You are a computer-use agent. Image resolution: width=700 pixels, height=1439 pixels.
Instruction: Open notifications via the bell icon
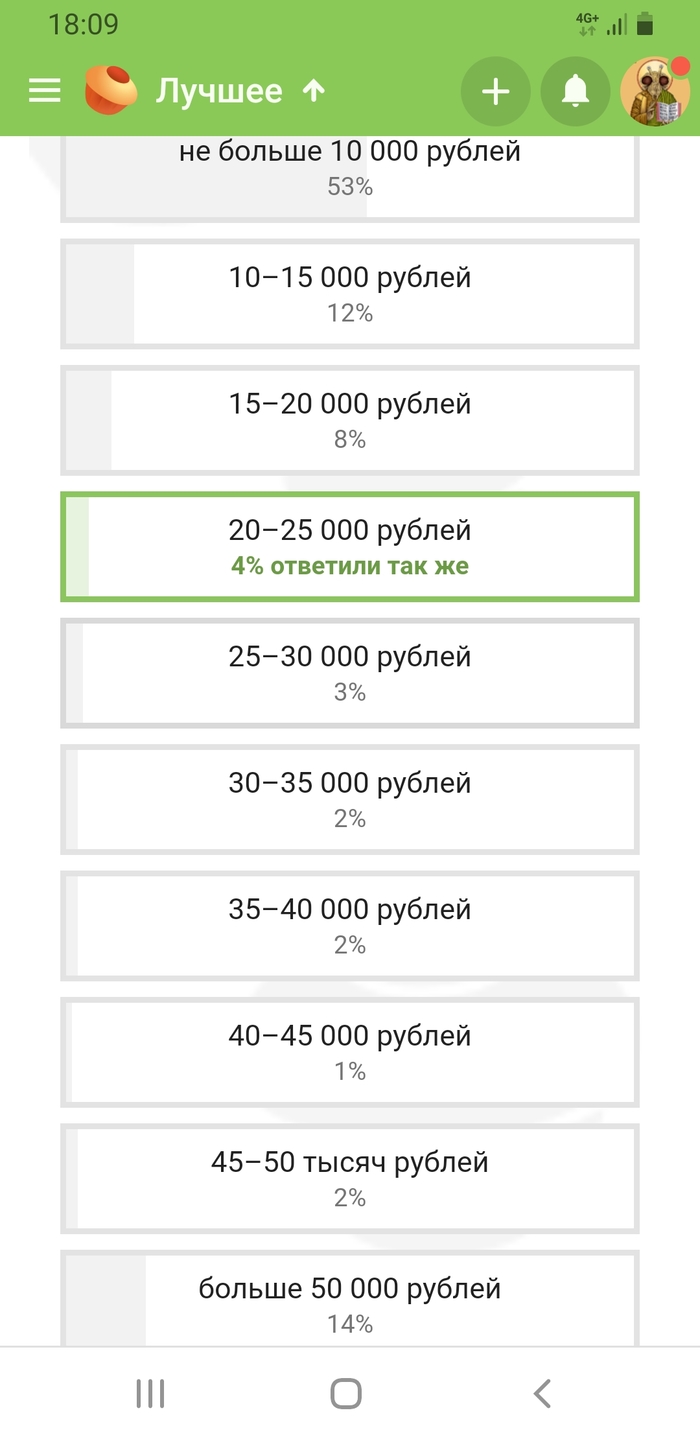coord(575,90)
